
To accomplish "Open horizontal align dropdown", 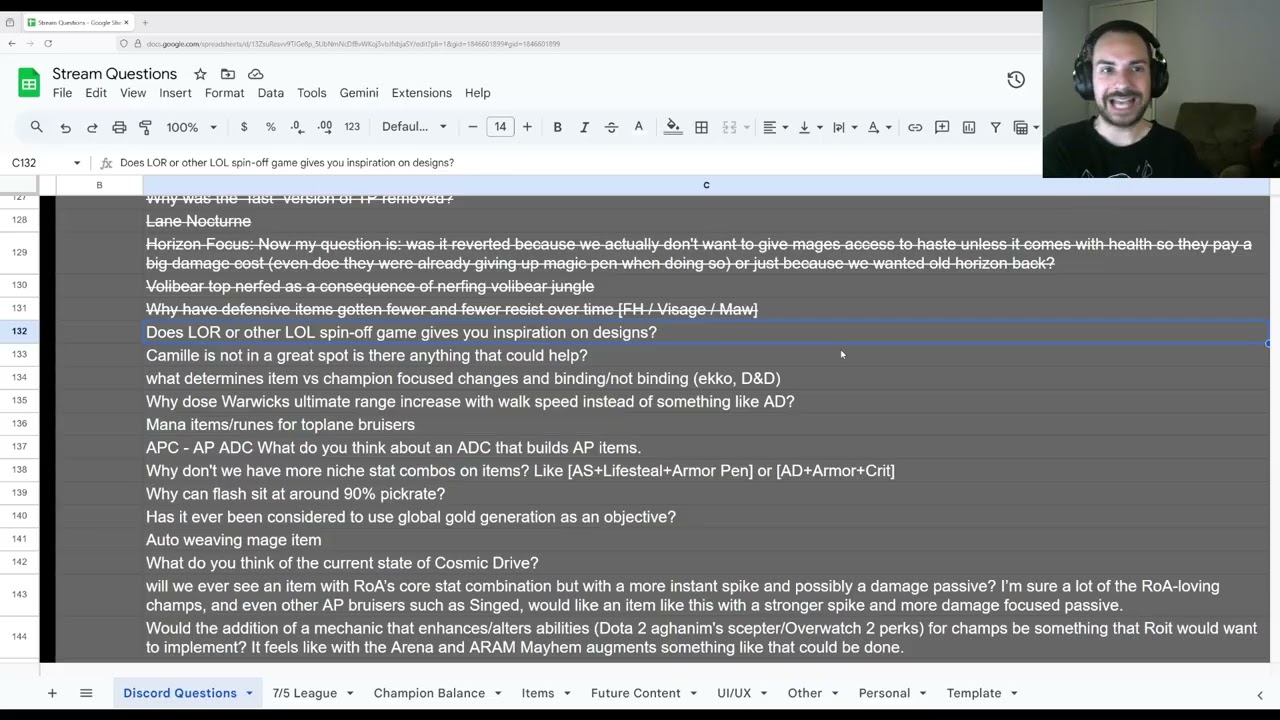I will point(776,127).
